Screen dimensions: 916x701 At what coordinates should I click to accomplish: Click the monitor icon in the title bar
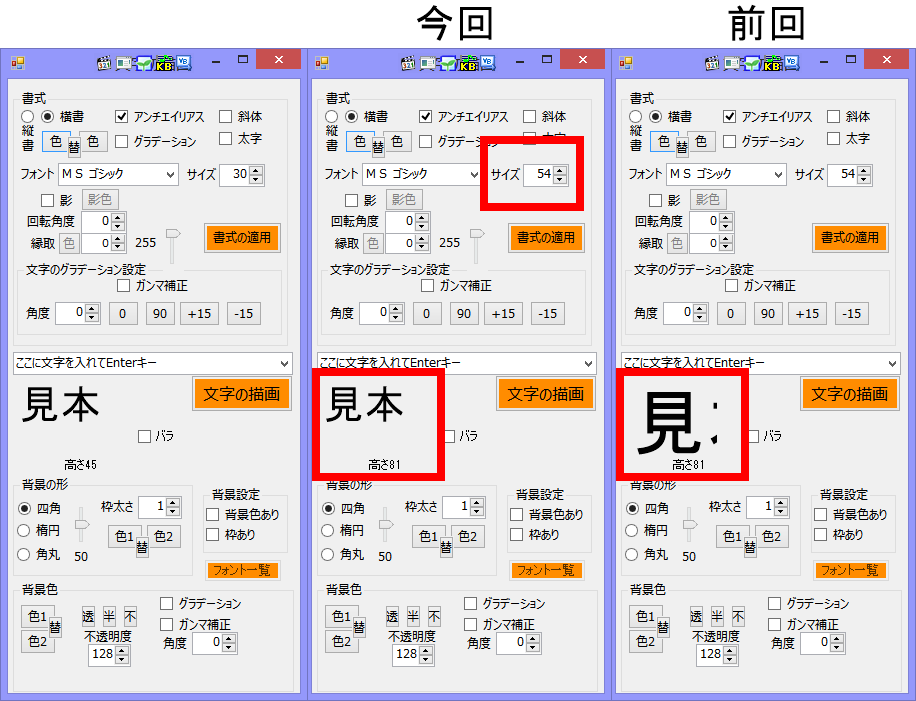[123, 61]
